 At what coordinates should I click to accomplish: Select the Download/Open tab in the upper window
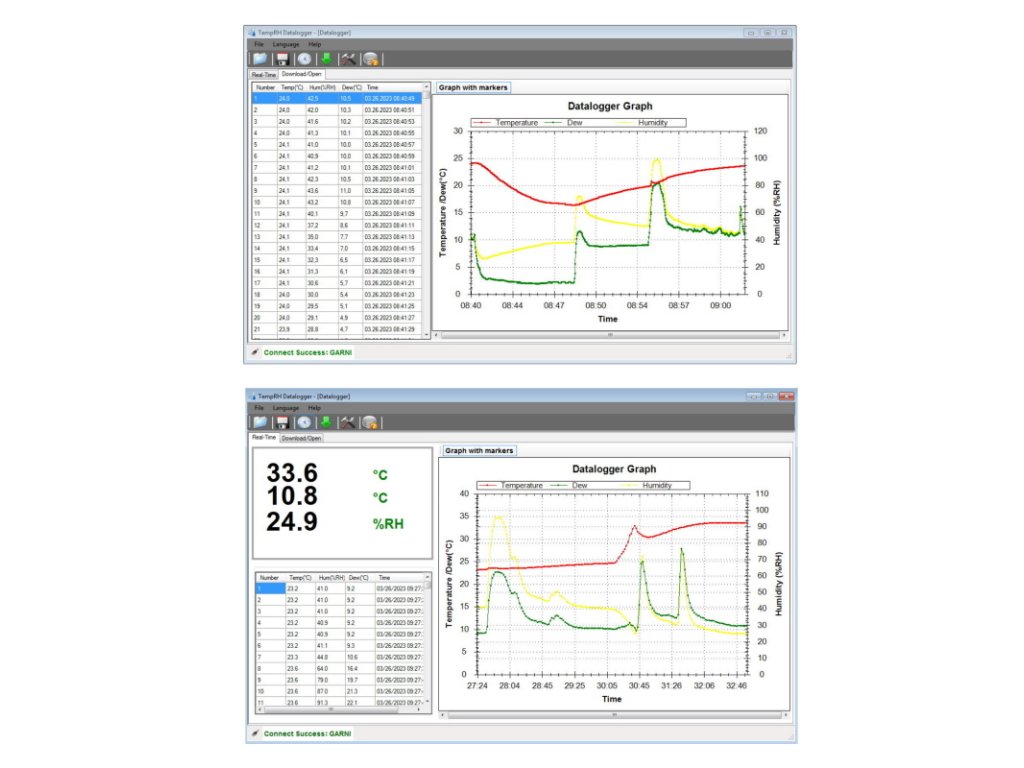click(x=302, y=74)
